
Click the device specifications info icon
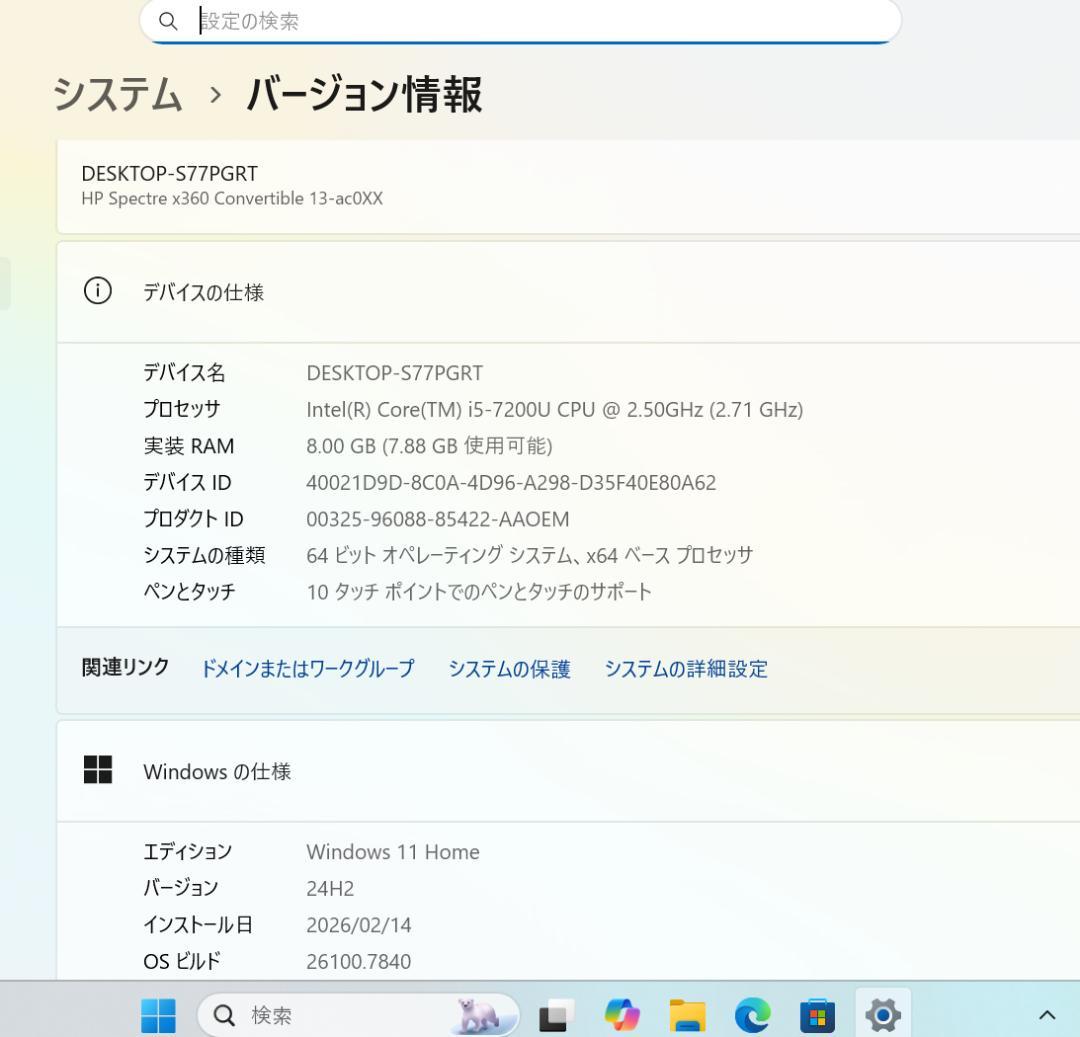tap(96, 291)
